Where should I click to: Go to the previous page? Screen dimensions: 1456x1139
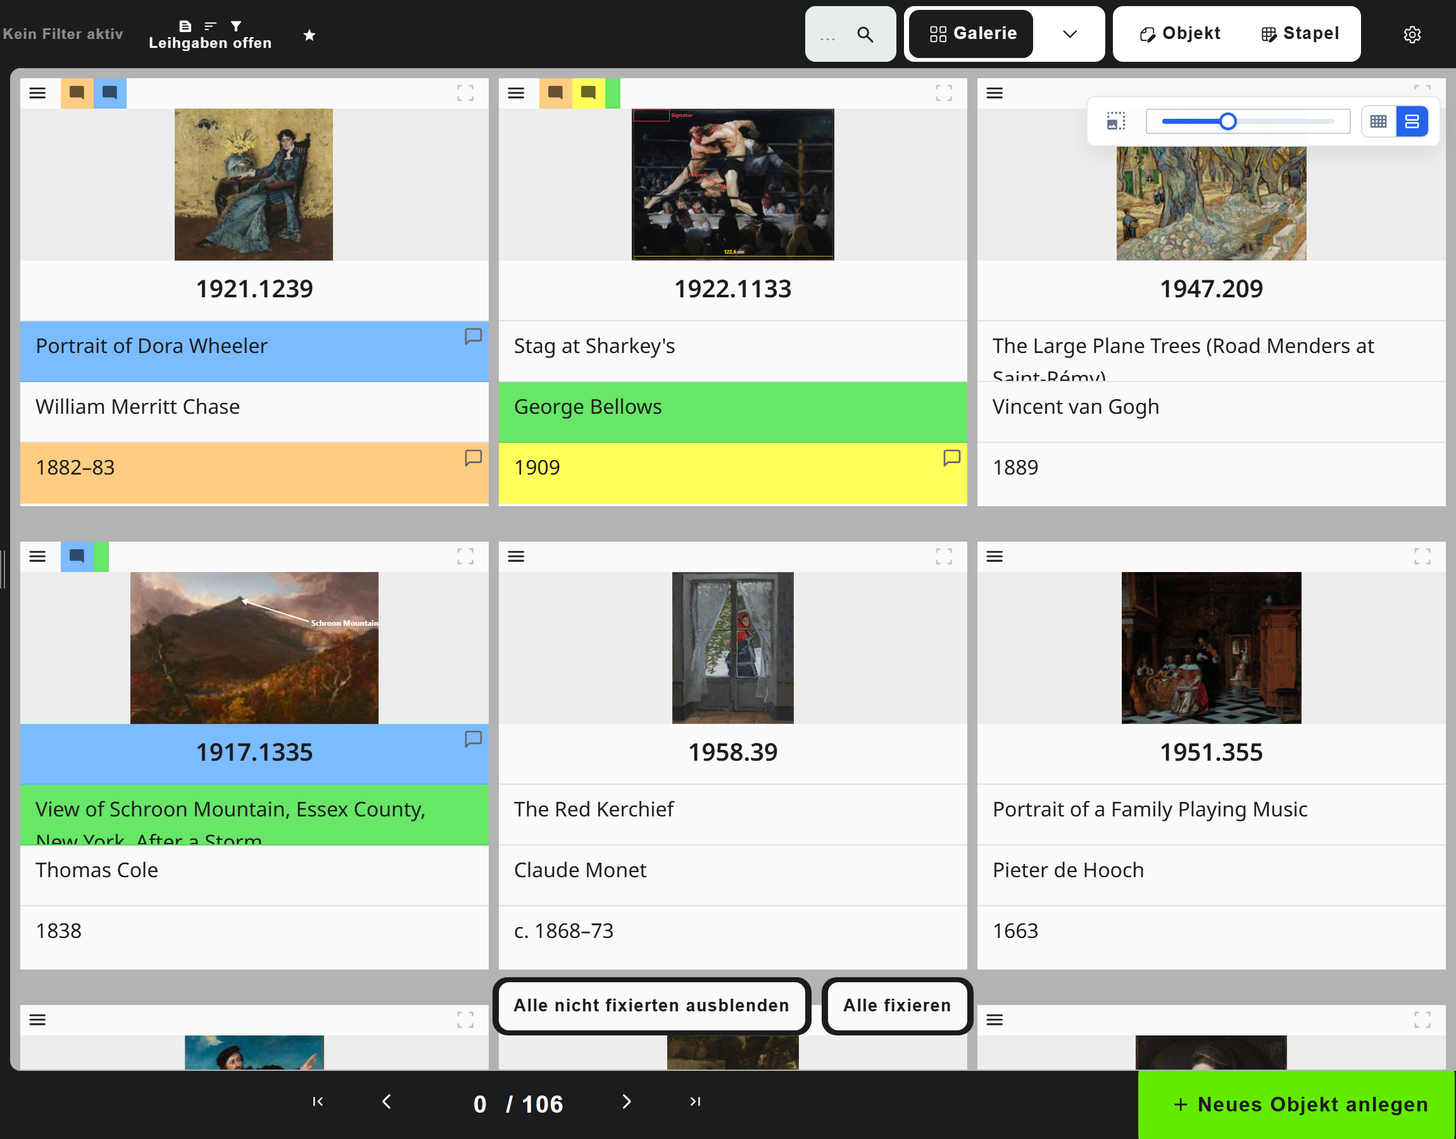(x=387, y=1102)
